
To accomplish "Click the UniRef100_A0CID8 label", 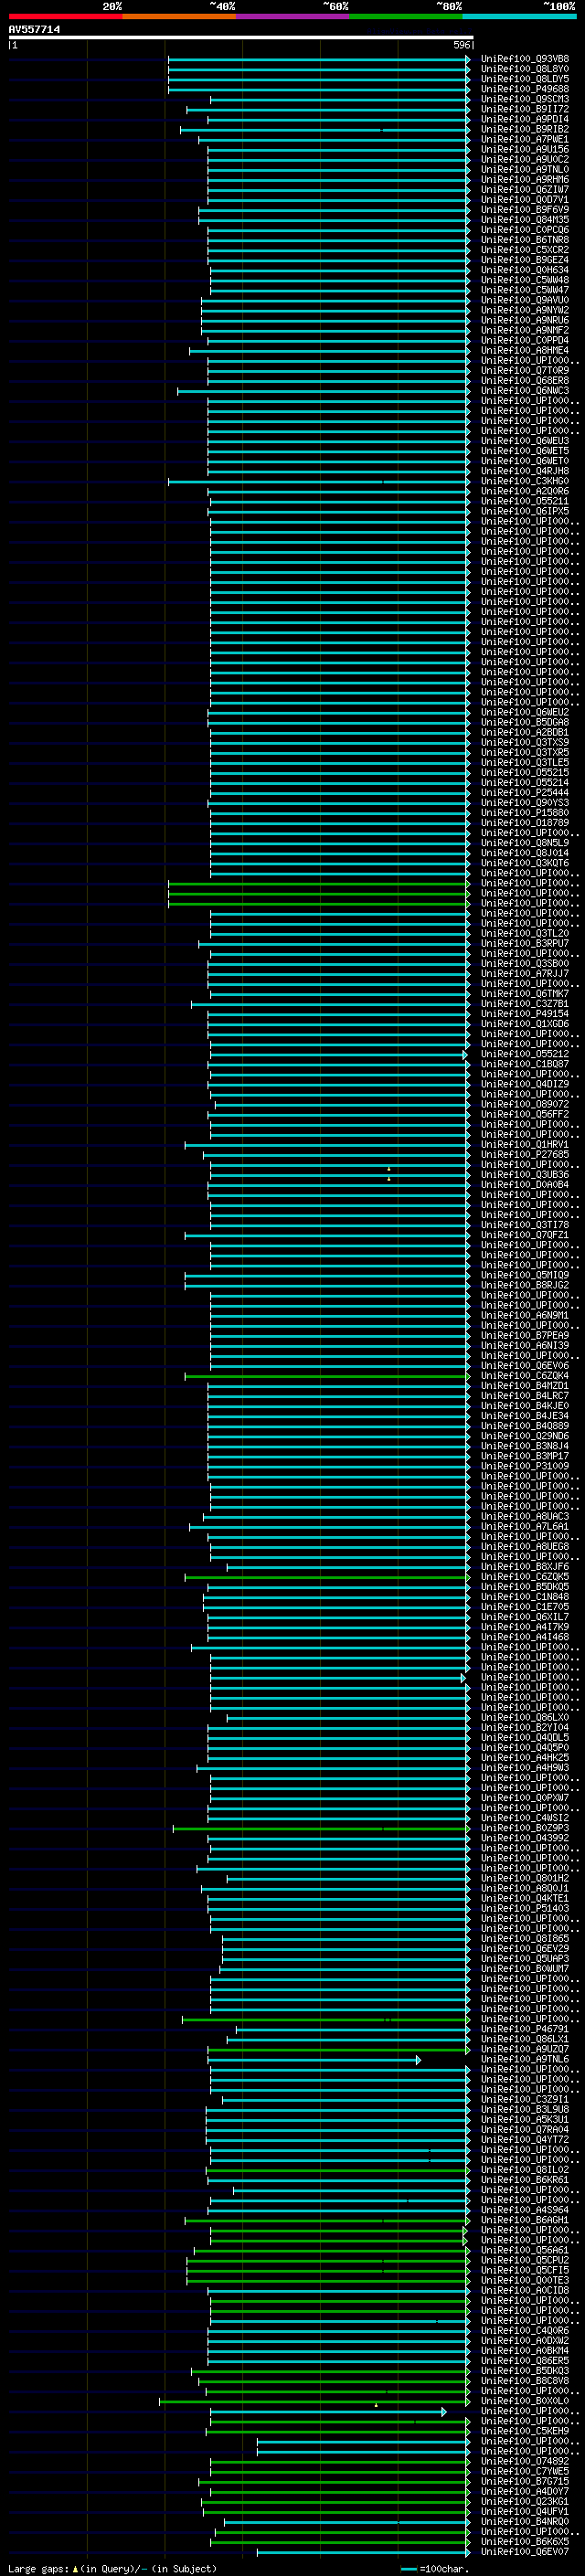I will coord(525,2290).
